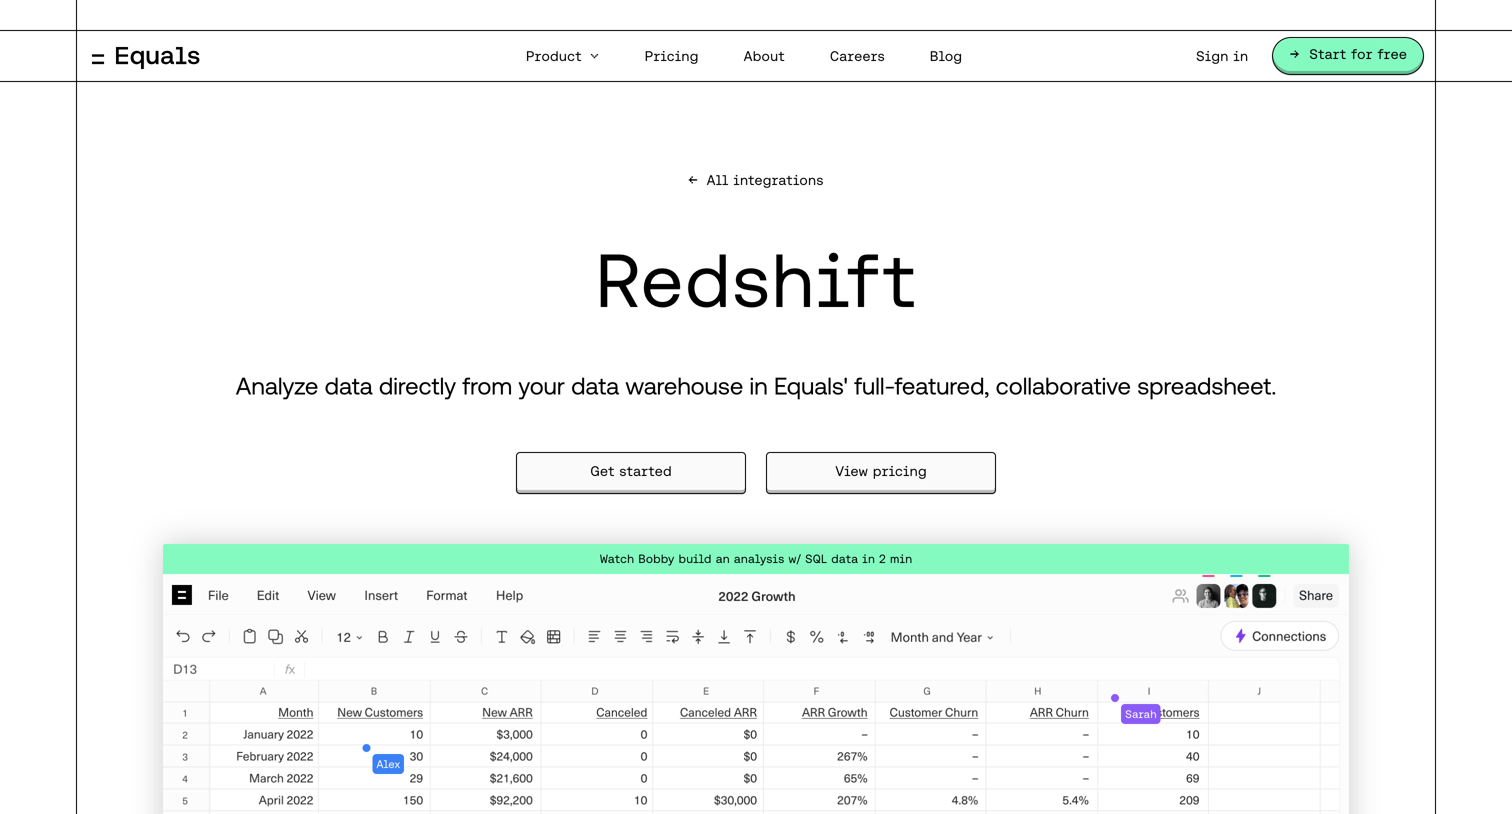This screenshot has height=814, width=1512.
Task: Align text right
Action: [646, 637]
